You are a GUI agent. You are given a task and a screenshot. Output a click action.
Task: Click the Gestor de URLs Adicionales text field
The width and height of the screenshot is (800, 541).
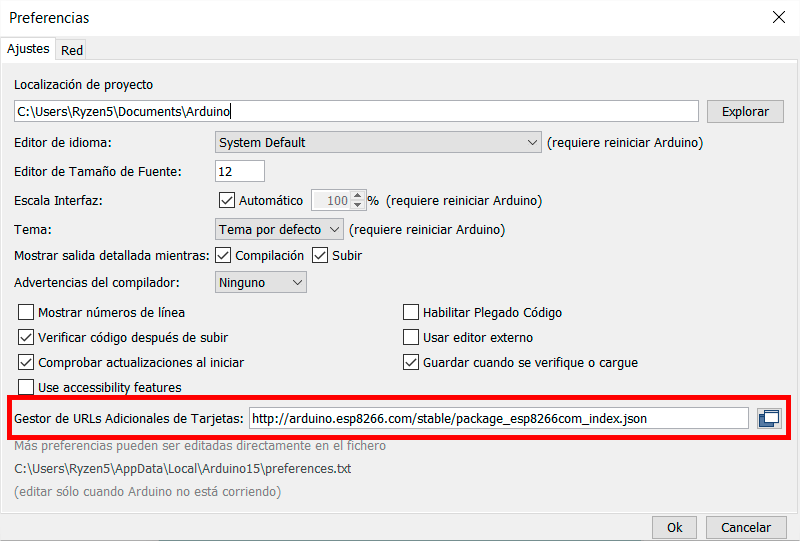pos(497,418)
